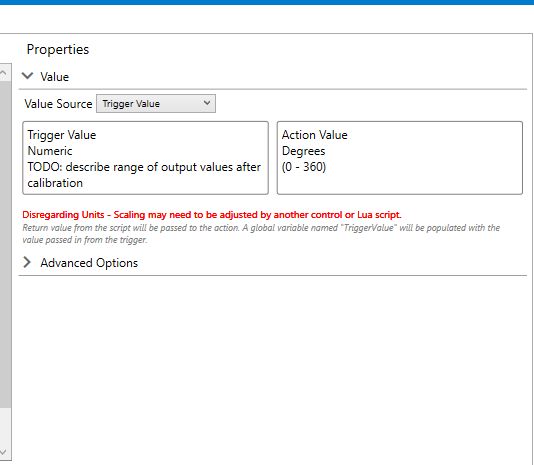Click the Properties panel title
The height and width of the screenshot is (465, 534).
click(x=58, y=49)
